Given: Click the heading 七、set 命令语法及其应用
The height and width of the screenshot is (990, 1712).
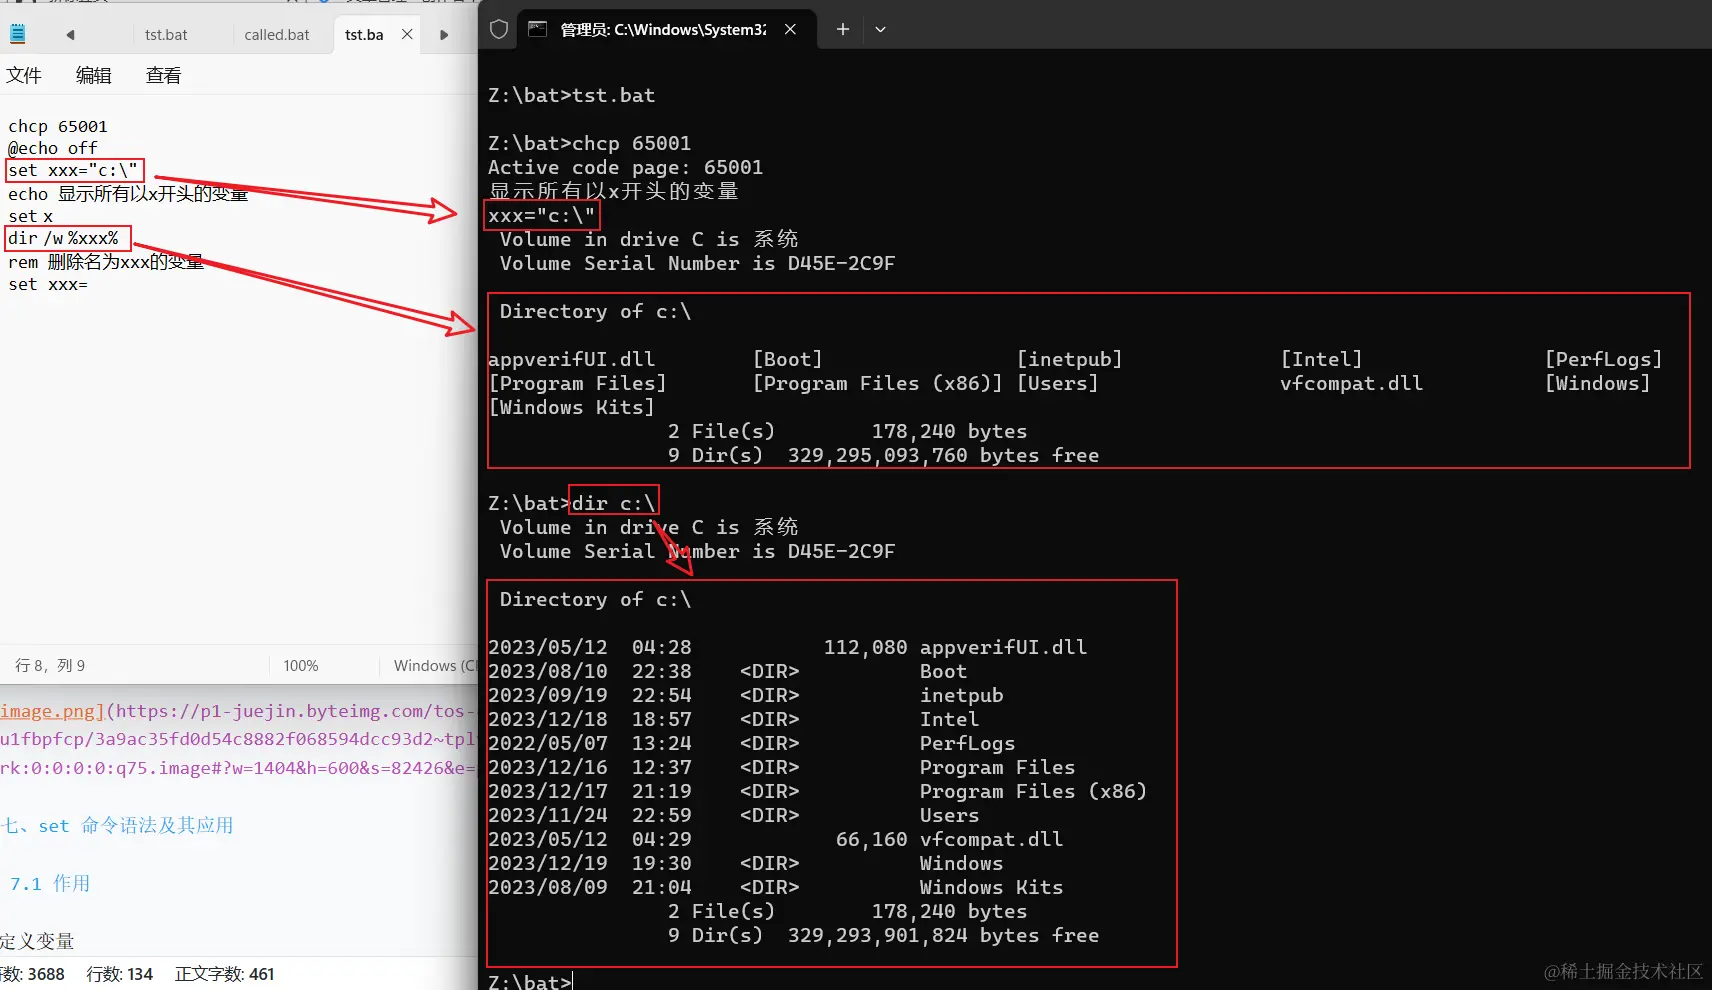Looking at the screenshot, I should pyautogui.click(x=117, y=825).
